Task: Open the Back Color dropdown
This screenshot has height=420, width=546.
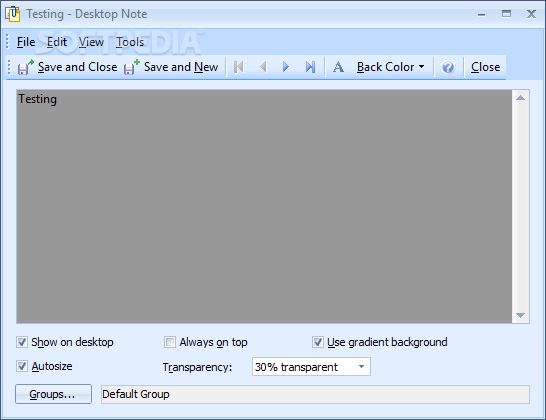Action: [391, 67]
